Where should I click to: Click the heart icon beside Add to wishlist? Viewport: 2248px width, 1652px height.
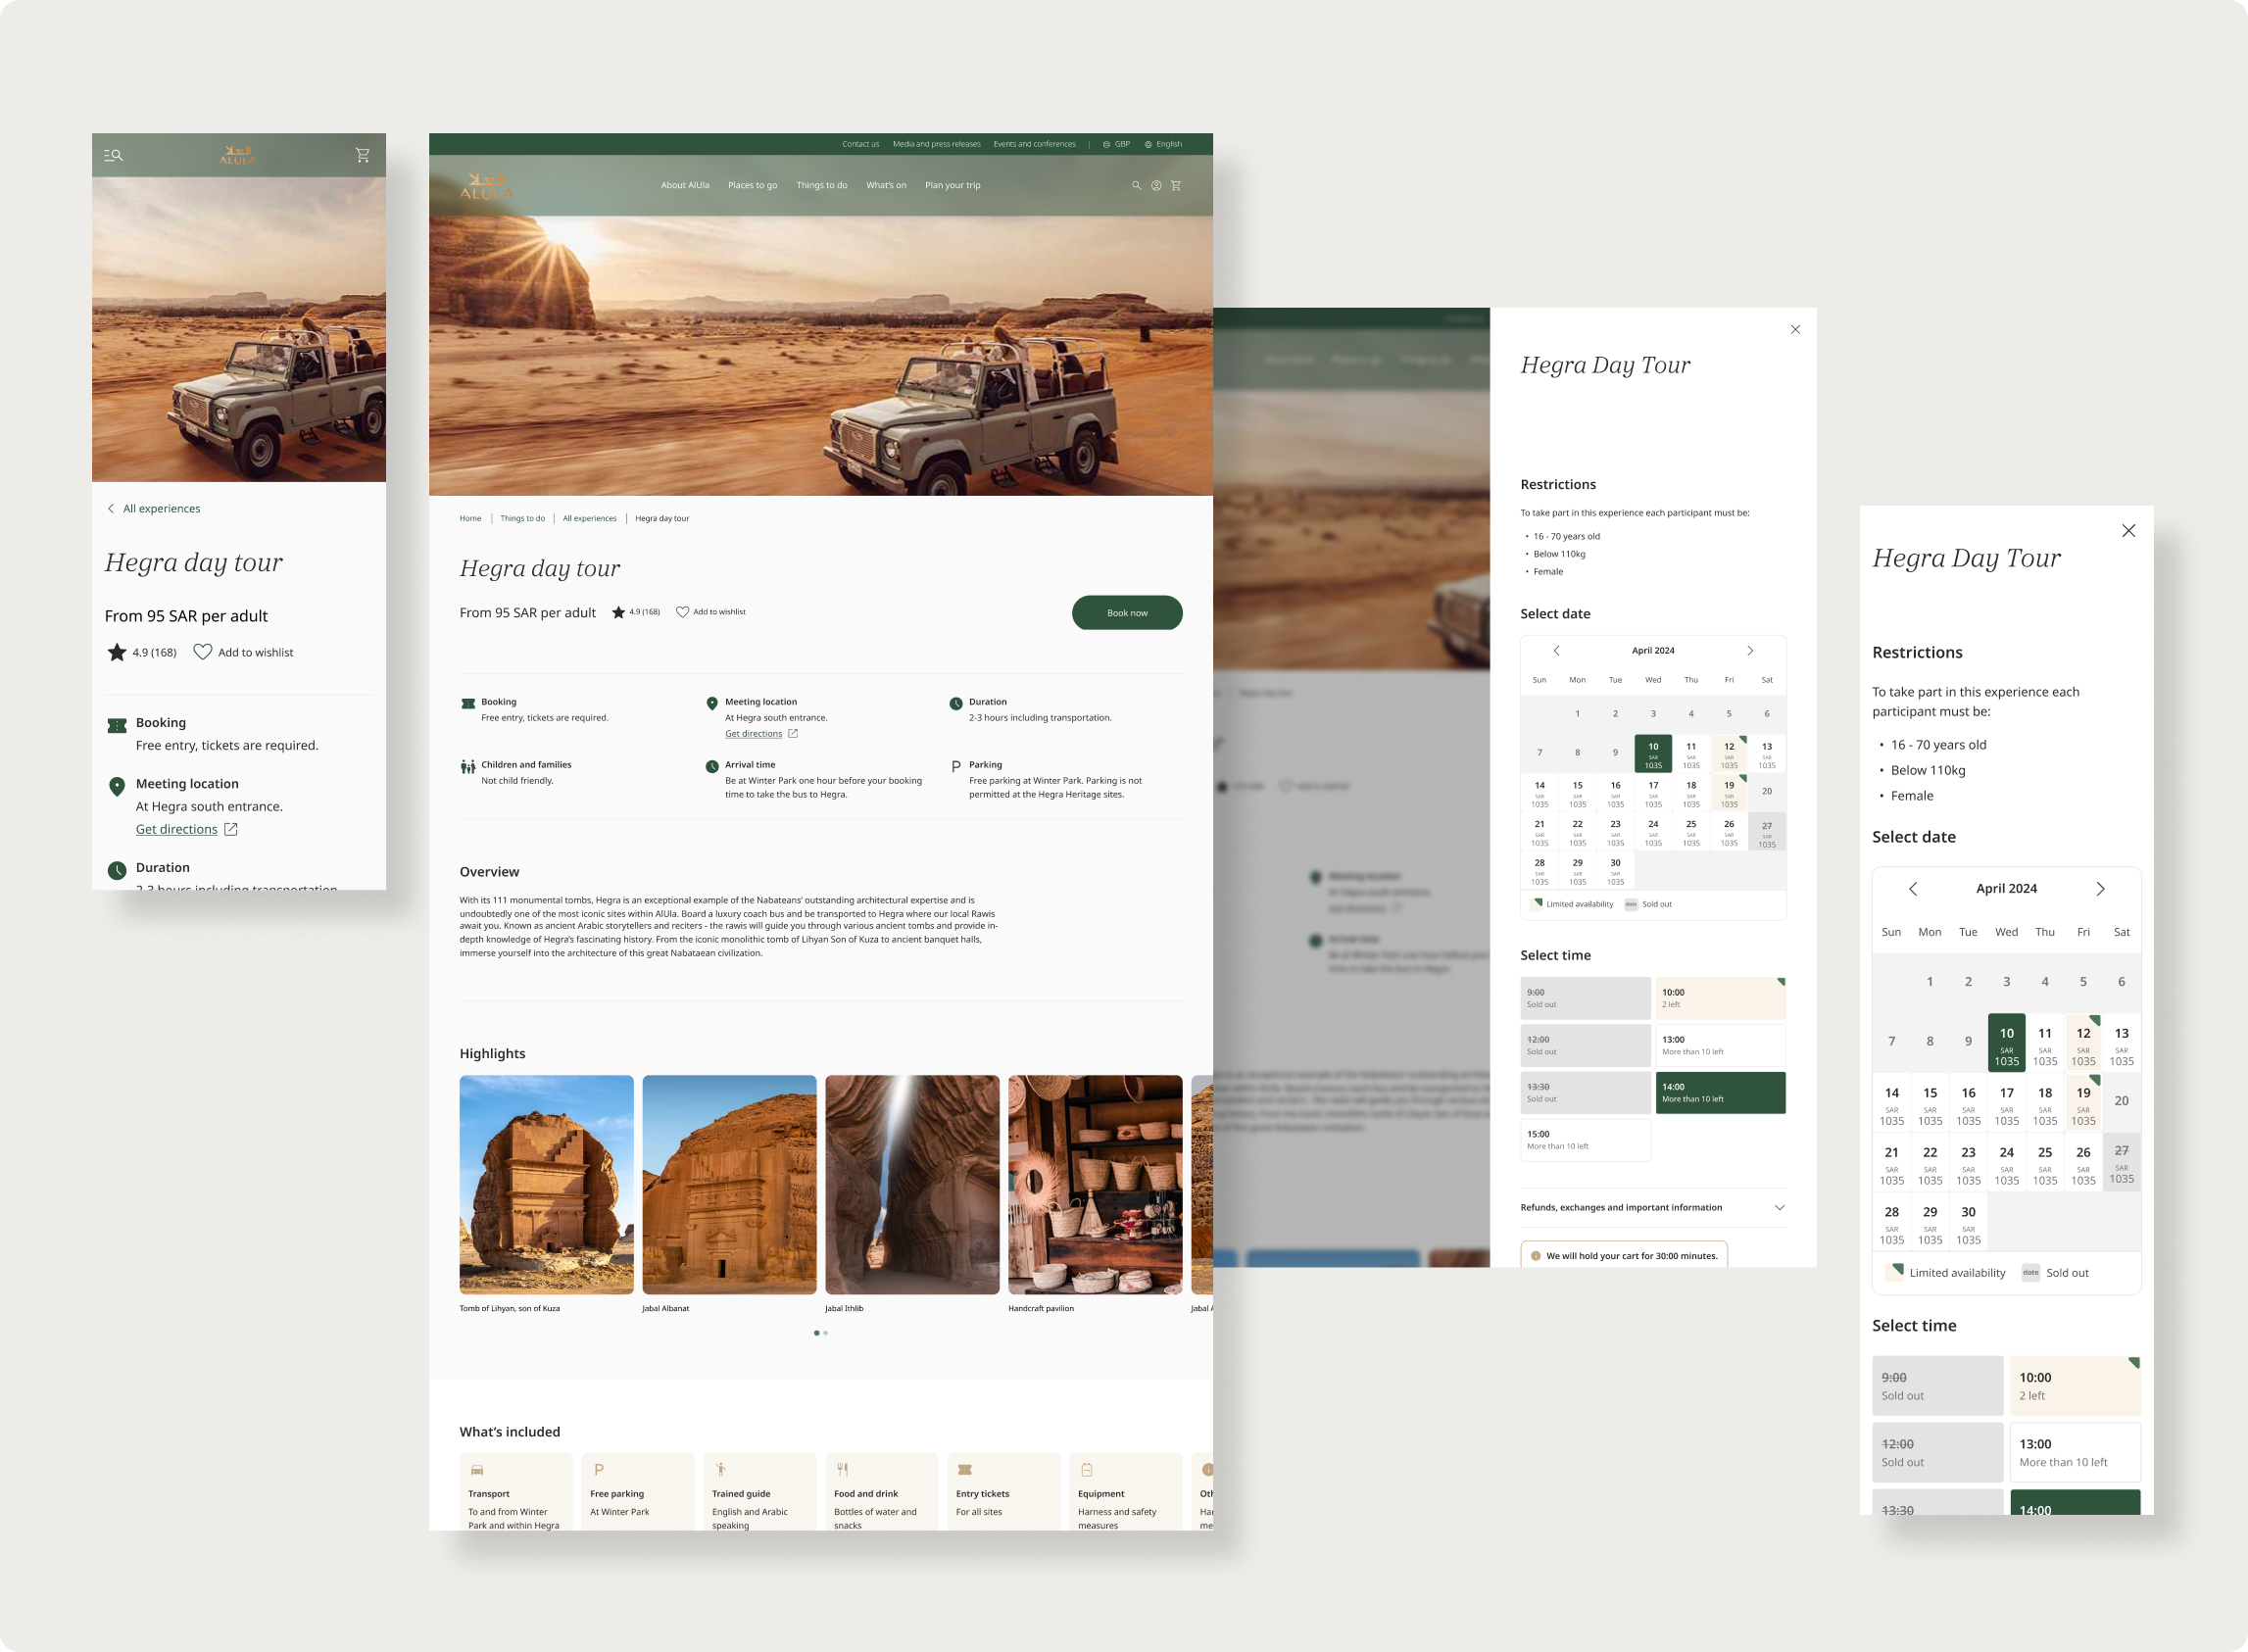pyautogui.click(x=682, y=612)
